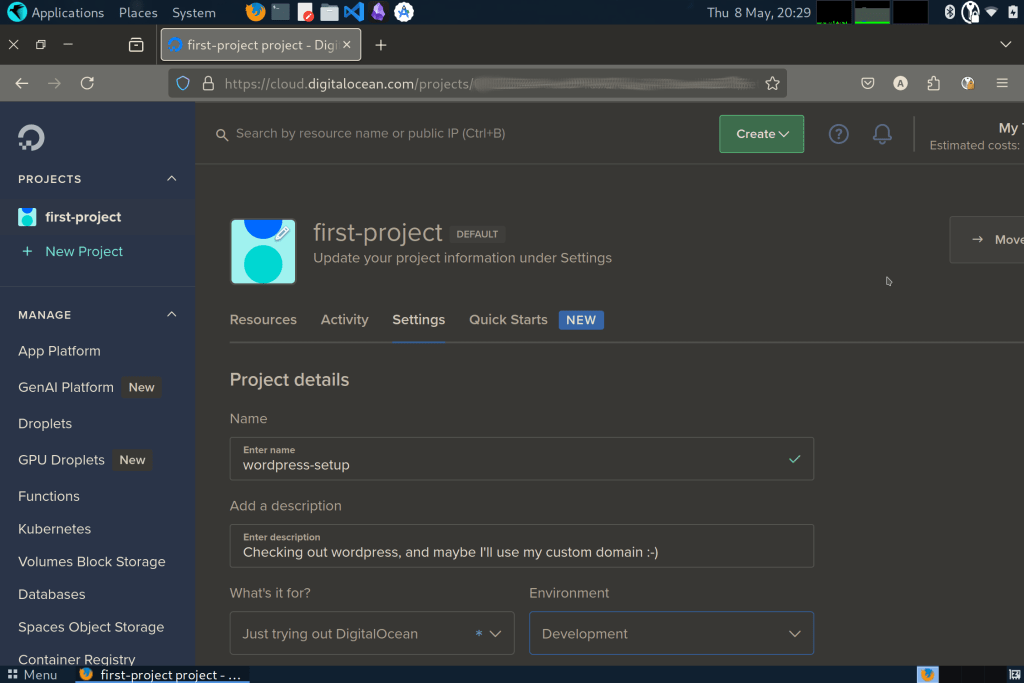Click the clock showing Thu 8 May
Screen dimensions: 1024x683
pos(759,12)
